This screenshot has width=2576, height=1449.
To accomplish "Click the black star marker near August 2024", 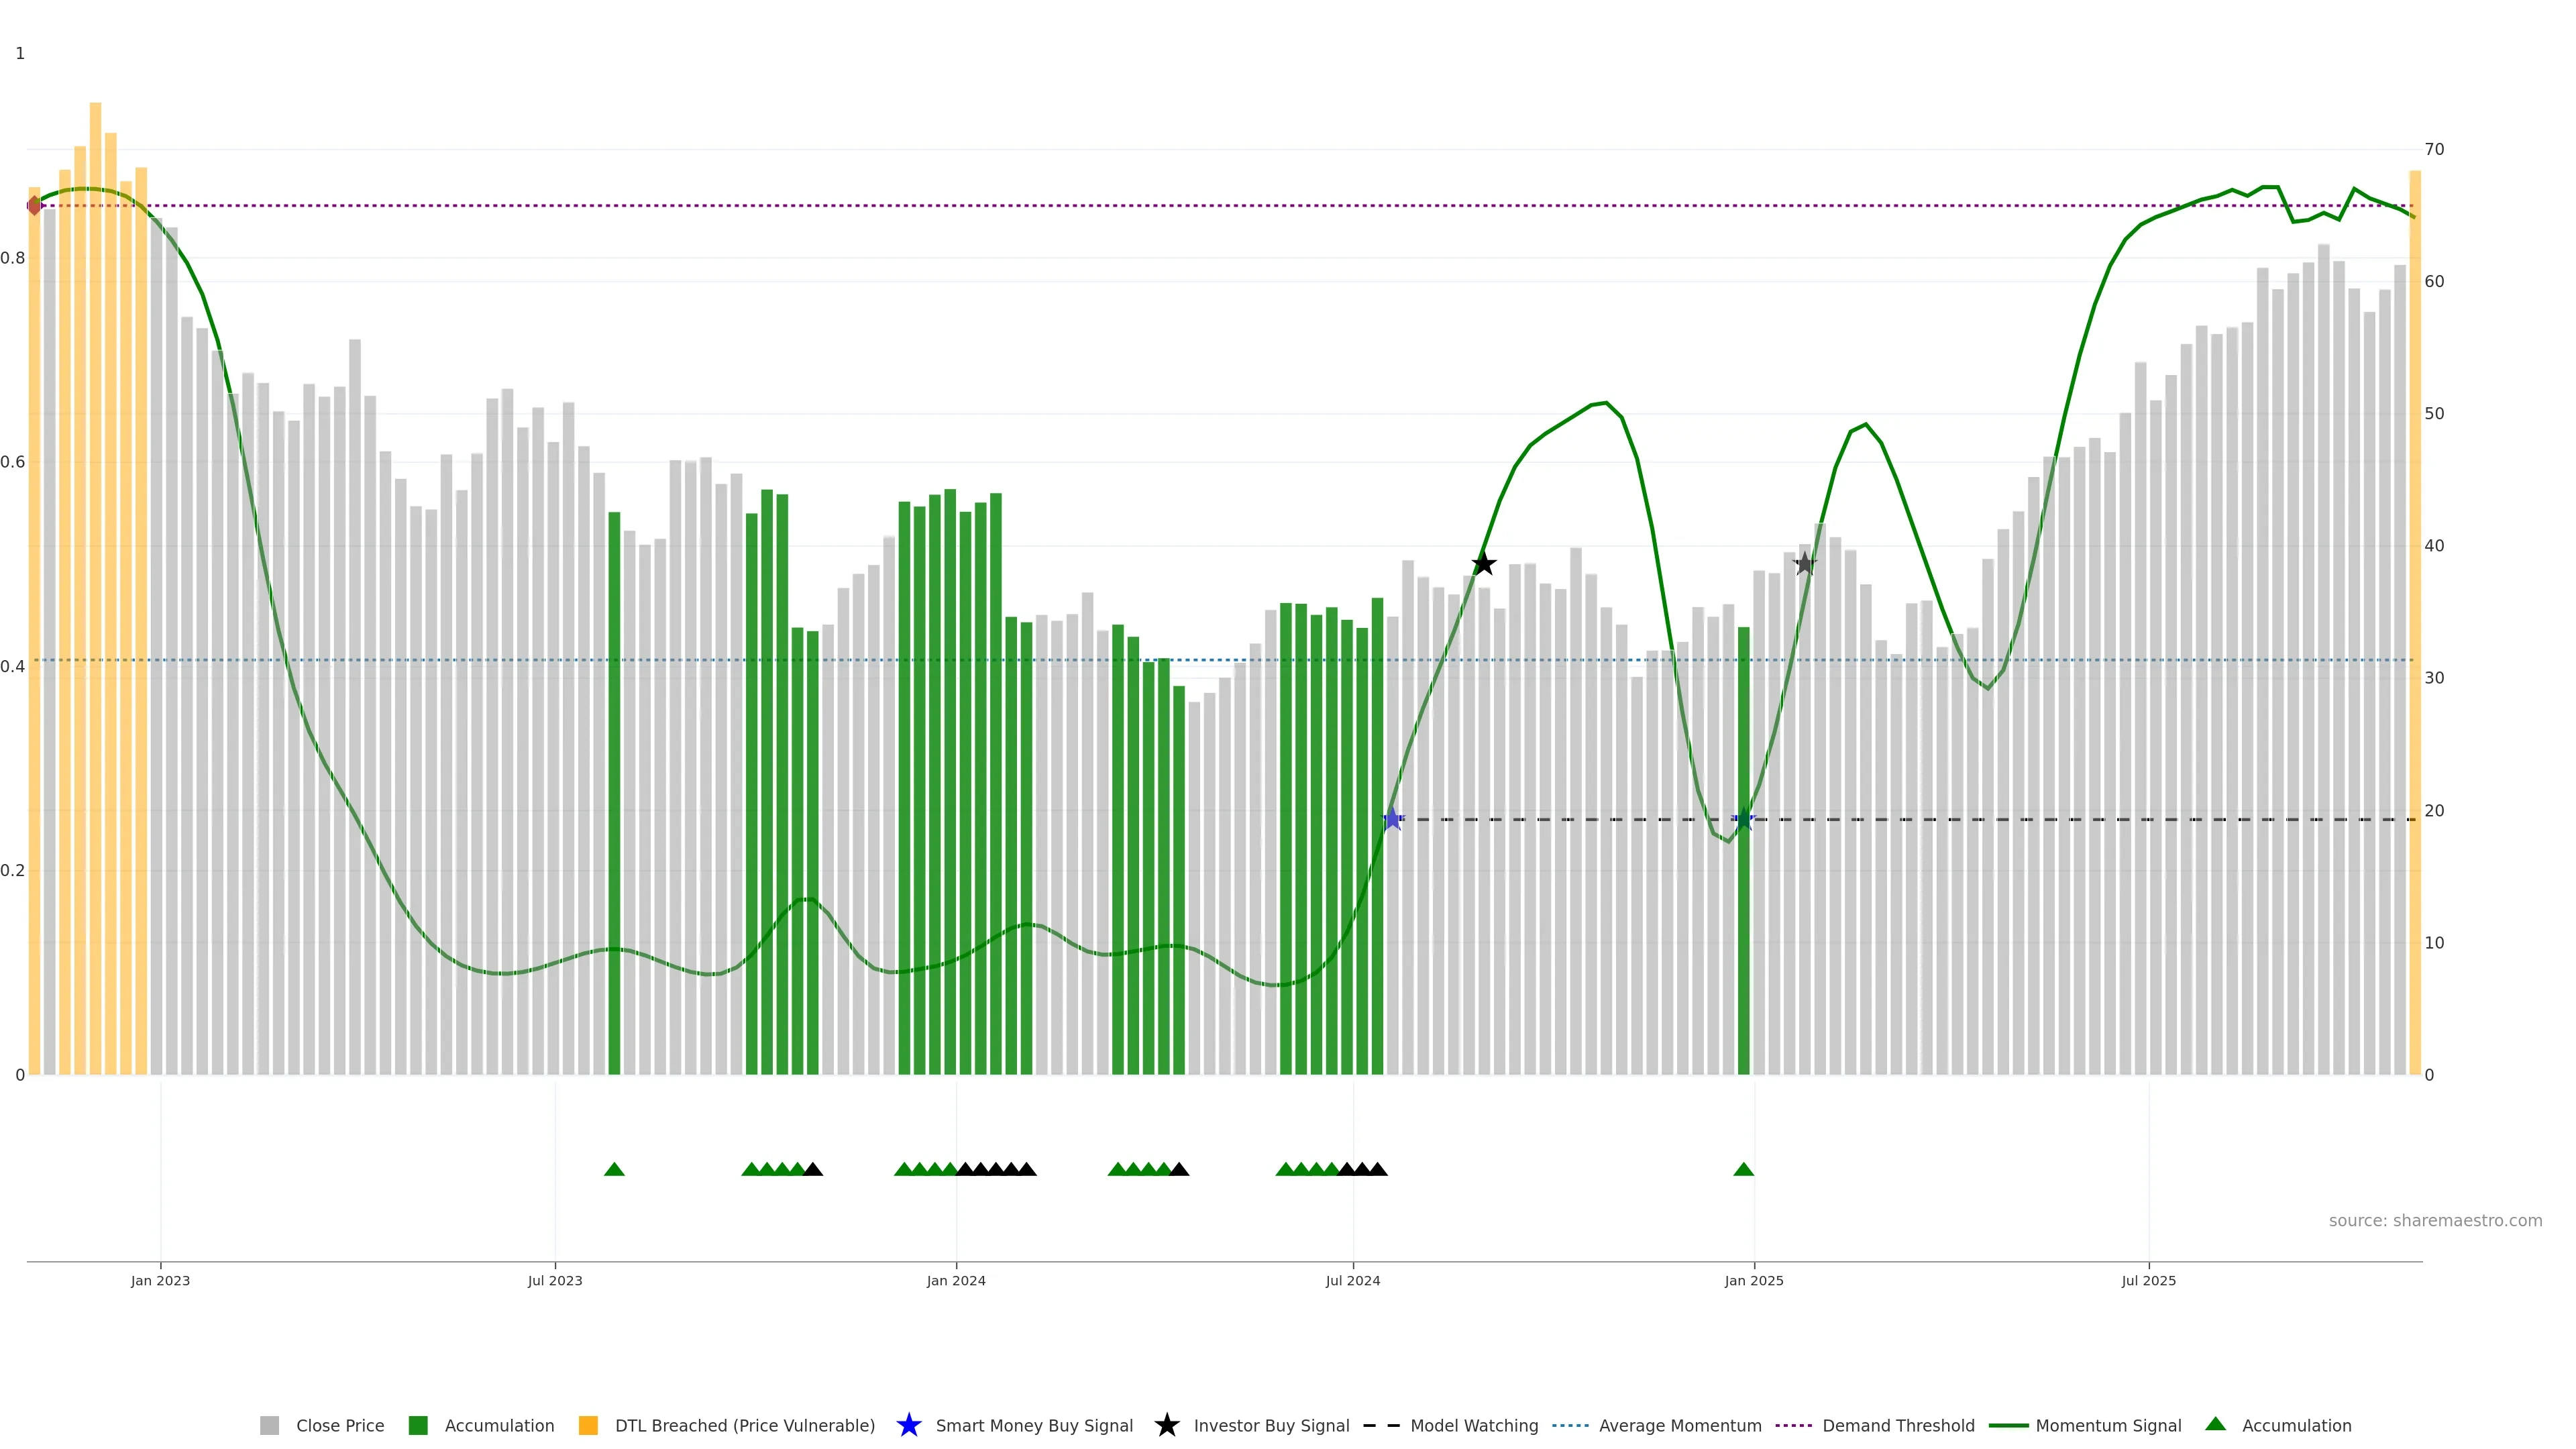I will click(x=1484, y=564).
